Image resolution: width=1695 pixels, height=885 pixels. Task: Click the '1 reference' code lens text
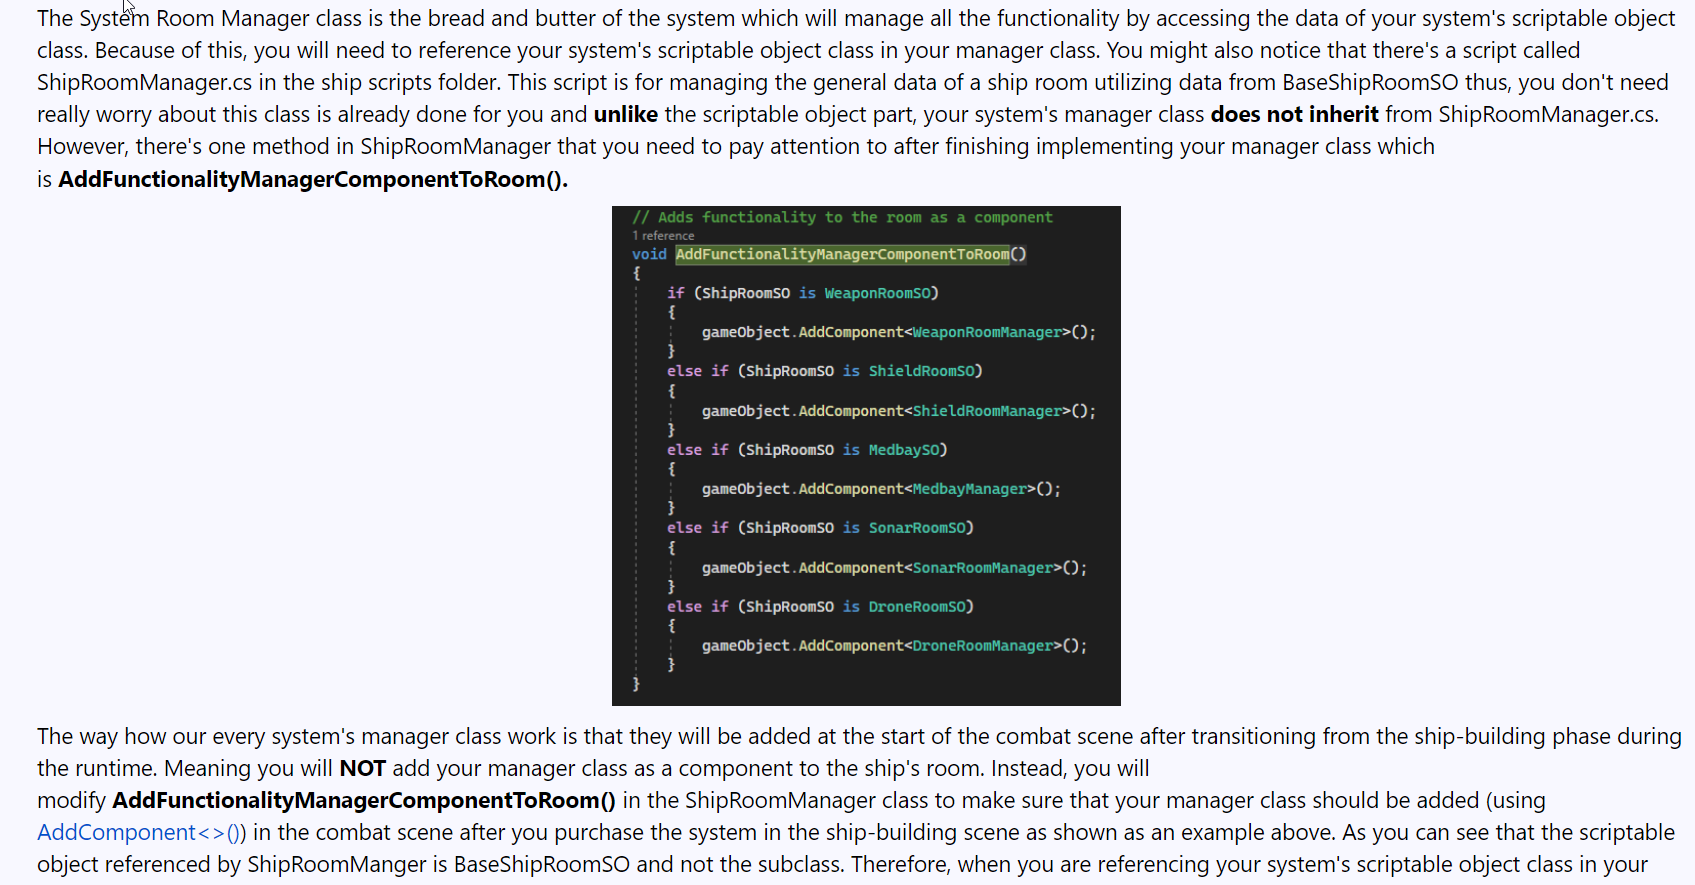coord(663,236)
